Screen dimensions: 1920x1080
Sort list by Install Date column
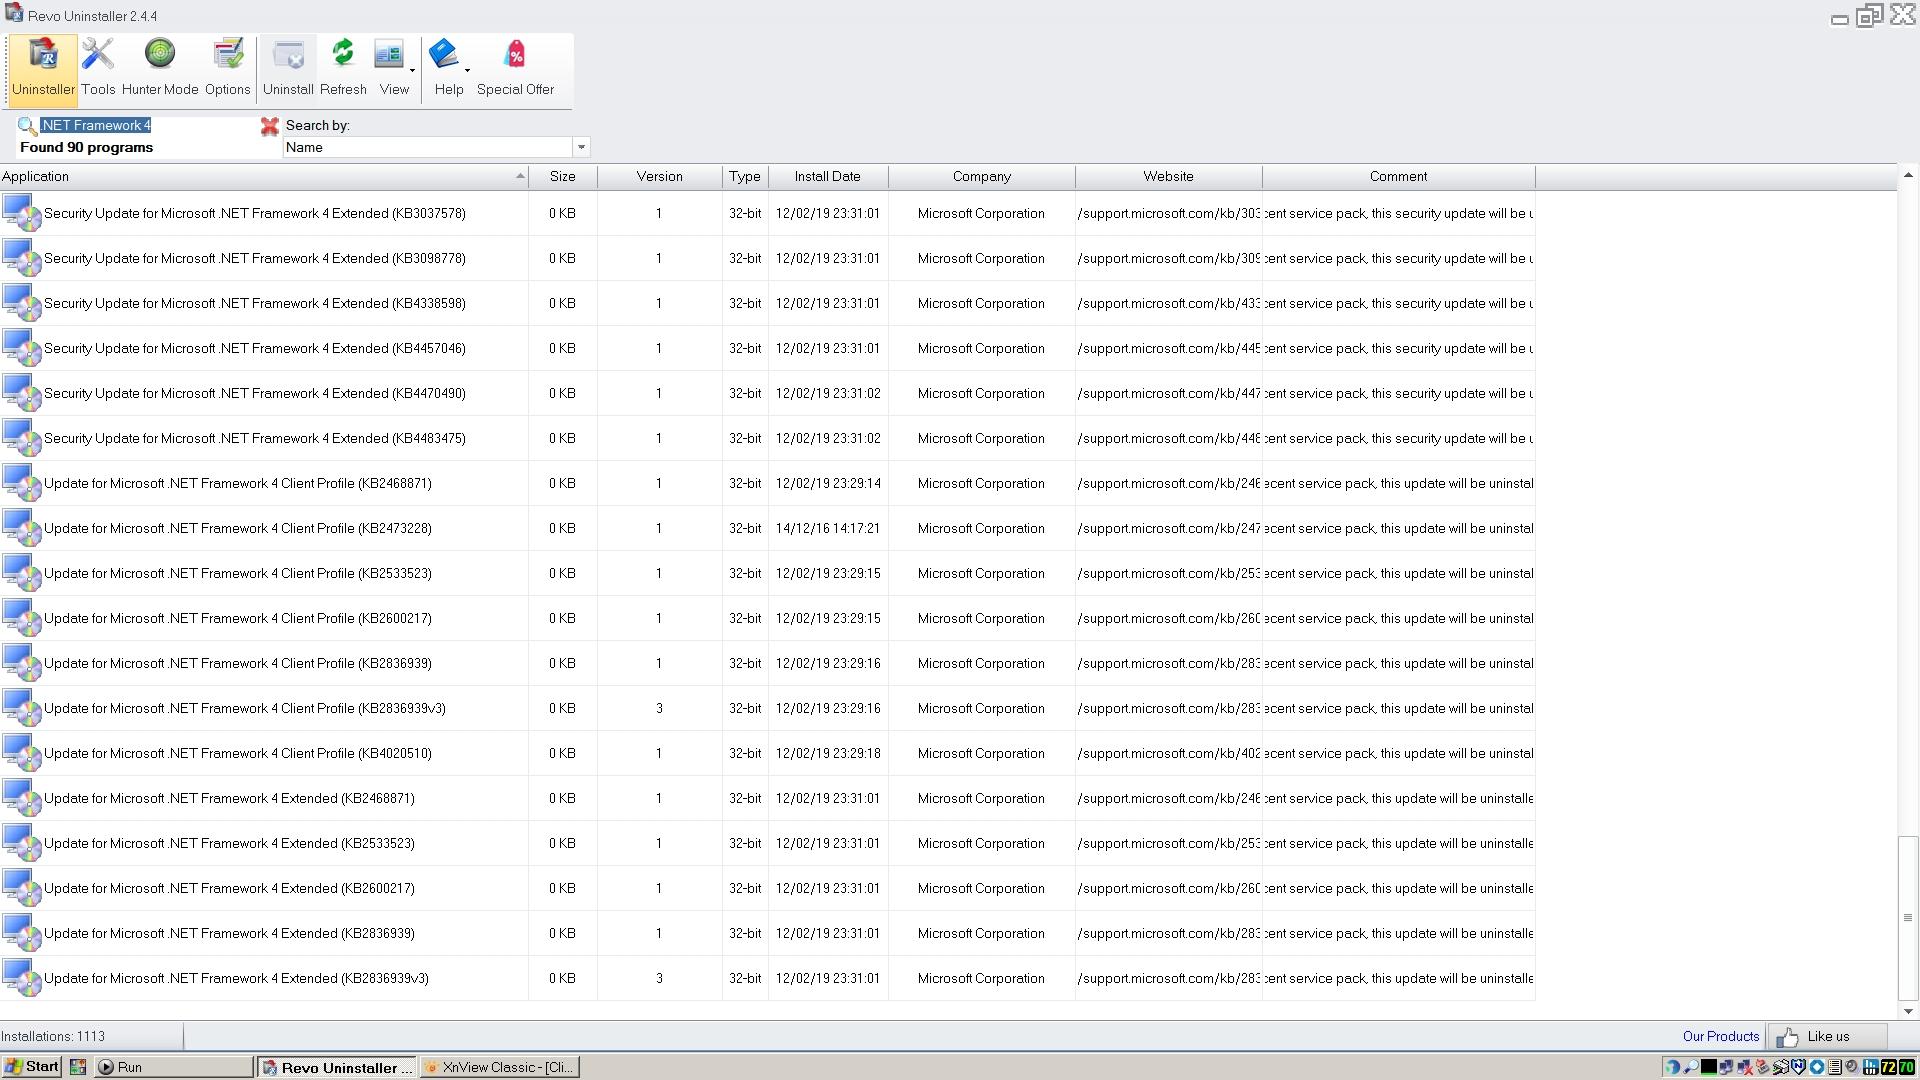coord(827,177)
